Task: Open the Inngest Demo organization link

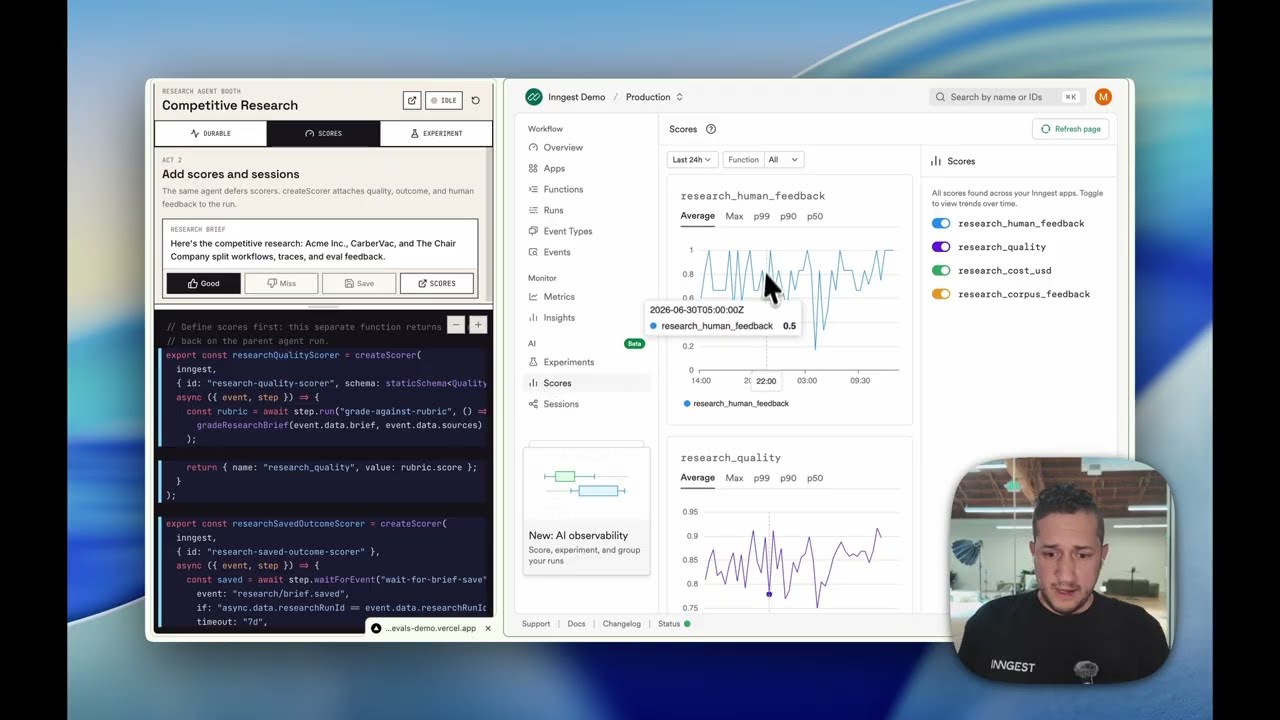Action: 576,97
